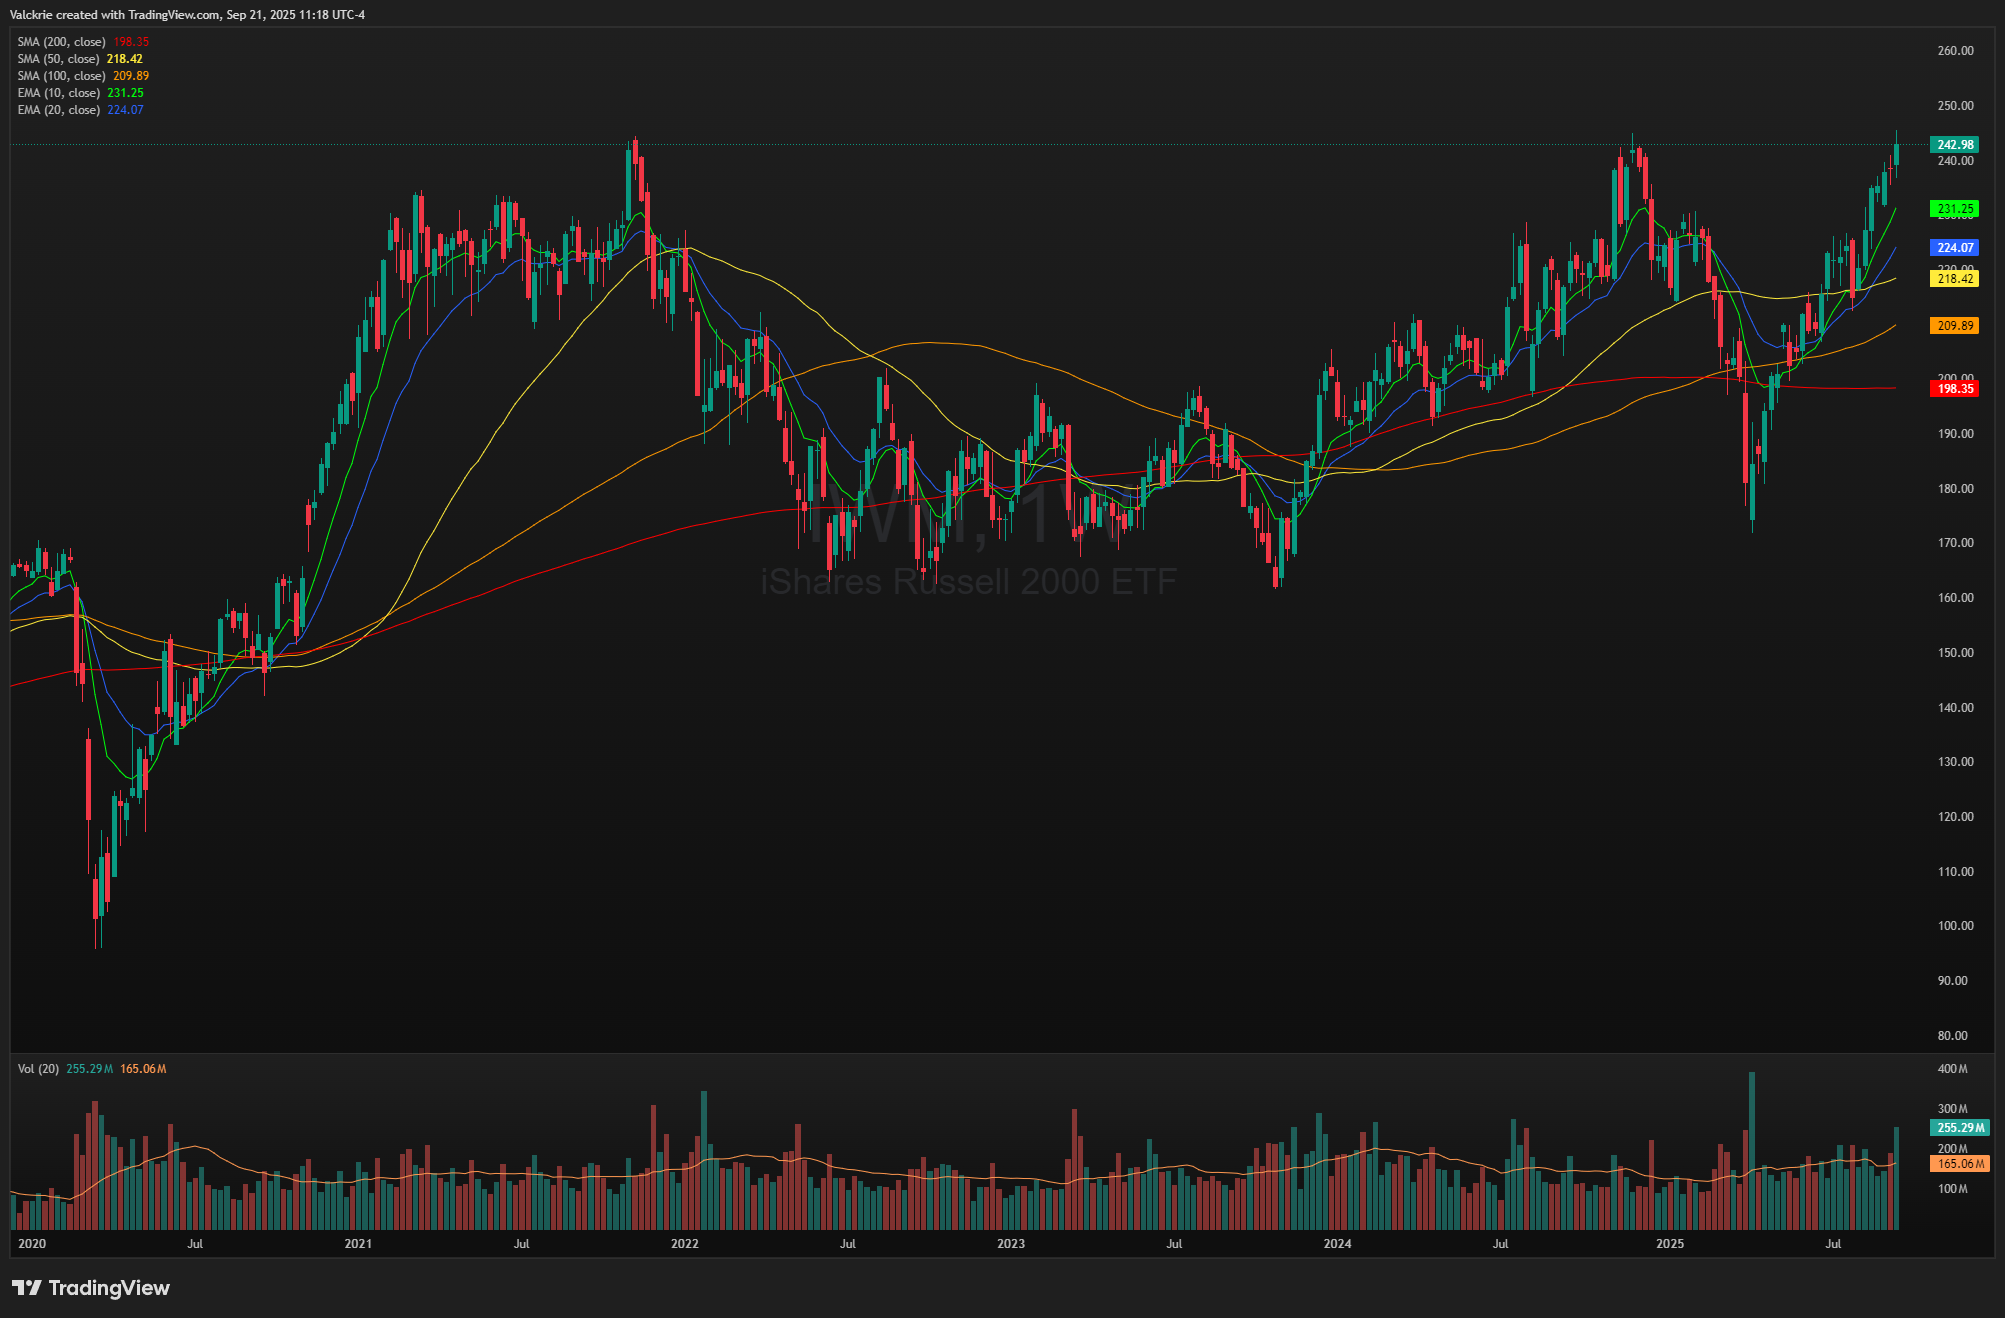Click the 260.00 price axis label
The image size is (2005, 1318).
coord(1955,51)
